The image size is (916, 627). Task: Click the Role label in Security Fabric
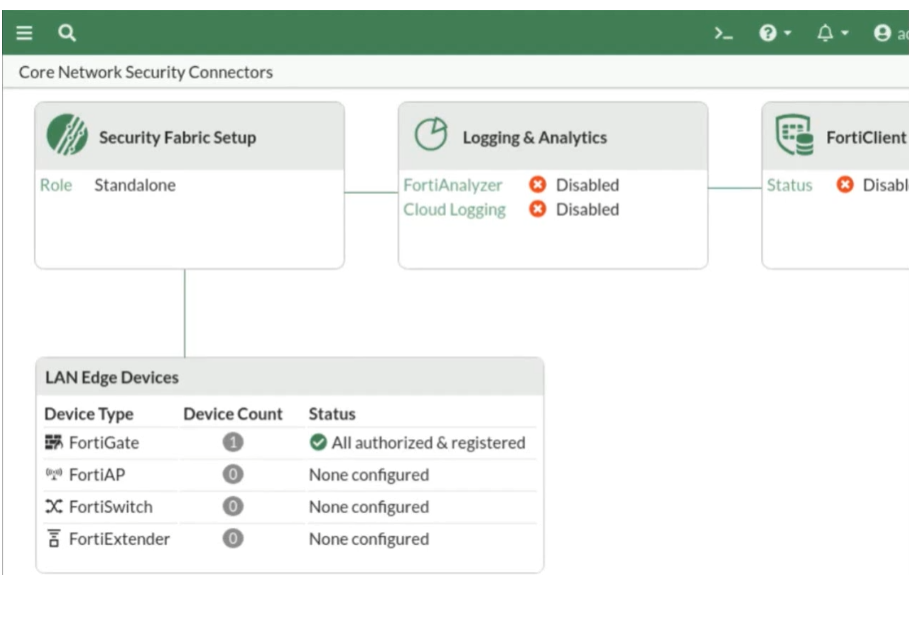point(56,185)
